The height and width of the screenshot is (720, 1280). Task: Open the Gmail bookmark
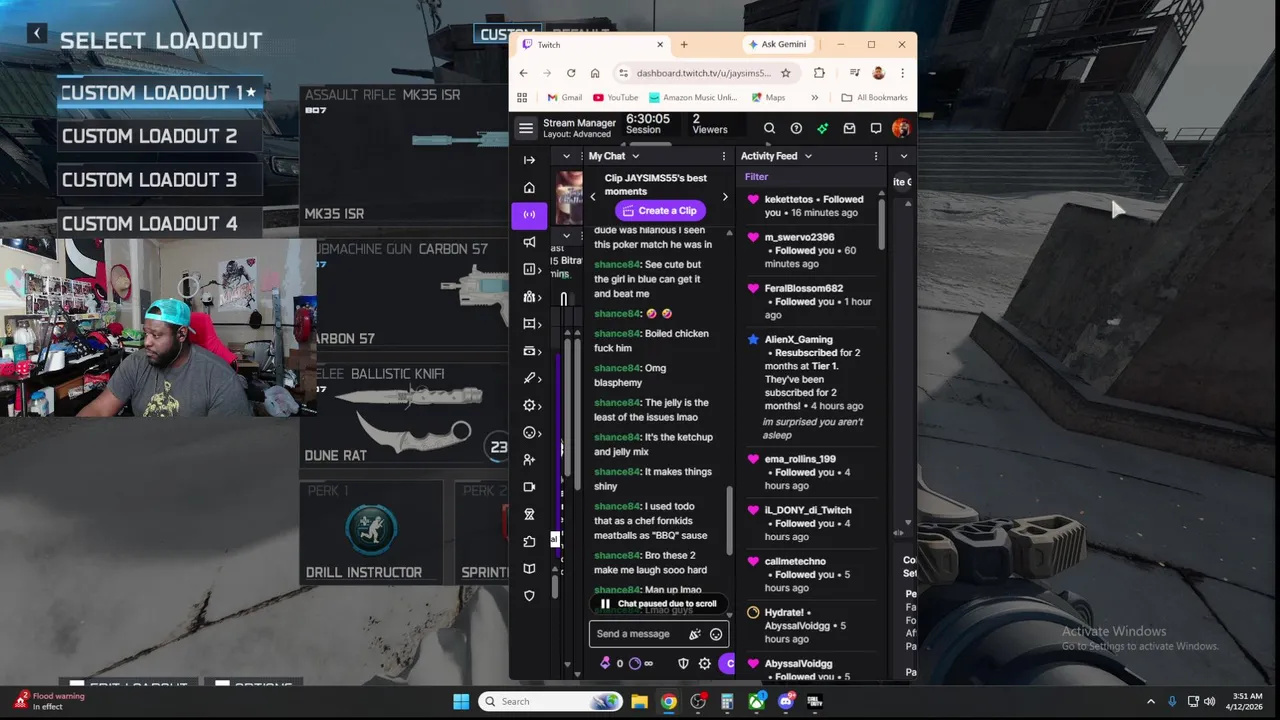565,98
